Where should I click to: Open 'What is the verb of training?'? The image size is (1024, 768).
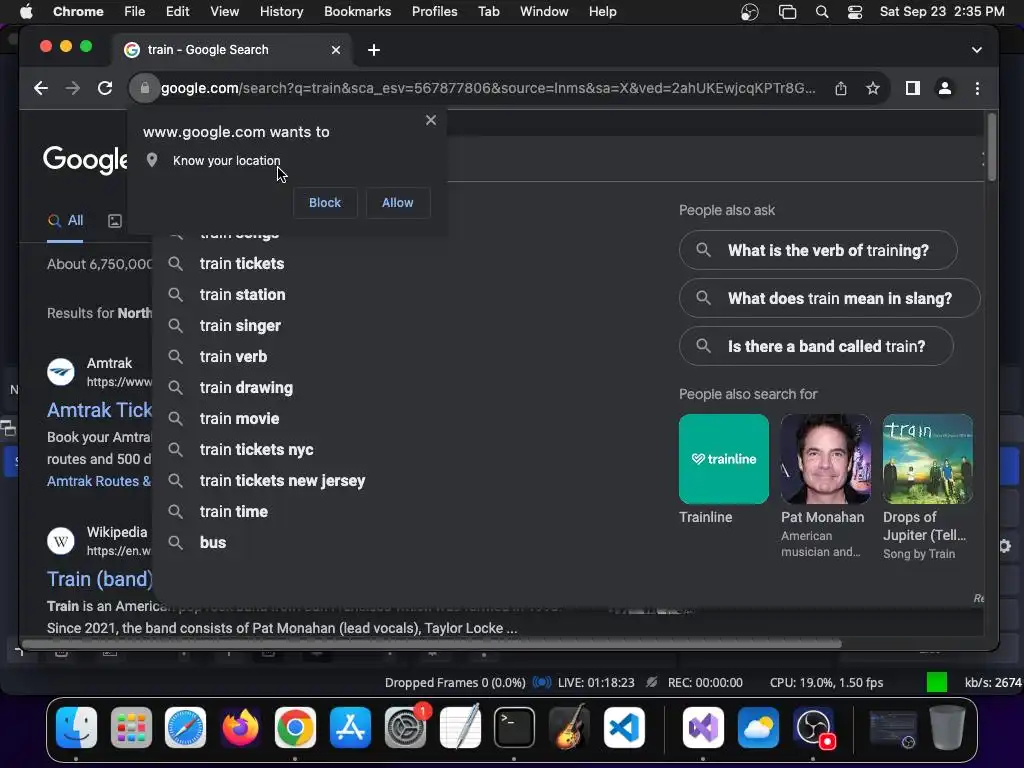tap(818, 250)
